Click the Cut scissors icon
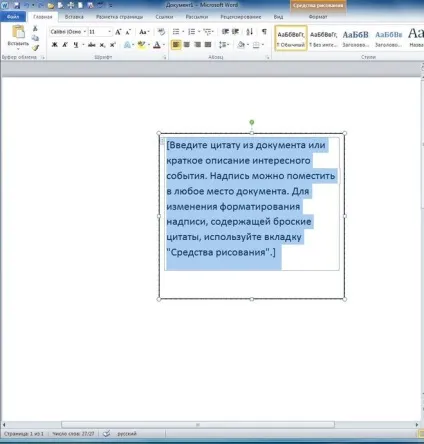 pos(35,29)
